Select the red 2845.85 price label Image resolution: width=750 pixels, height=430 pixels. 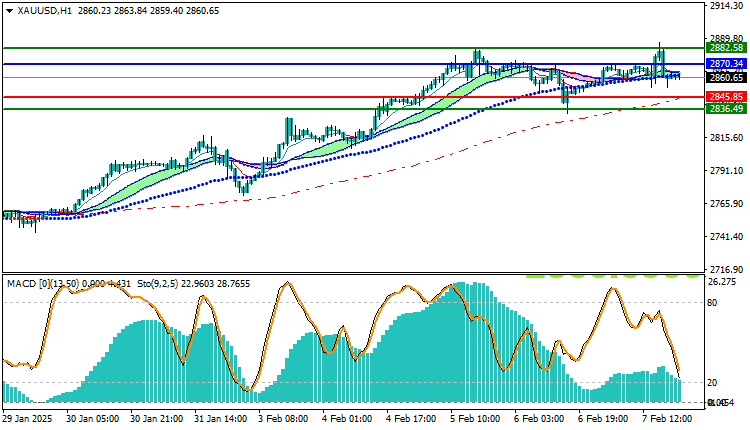point(726,97)
